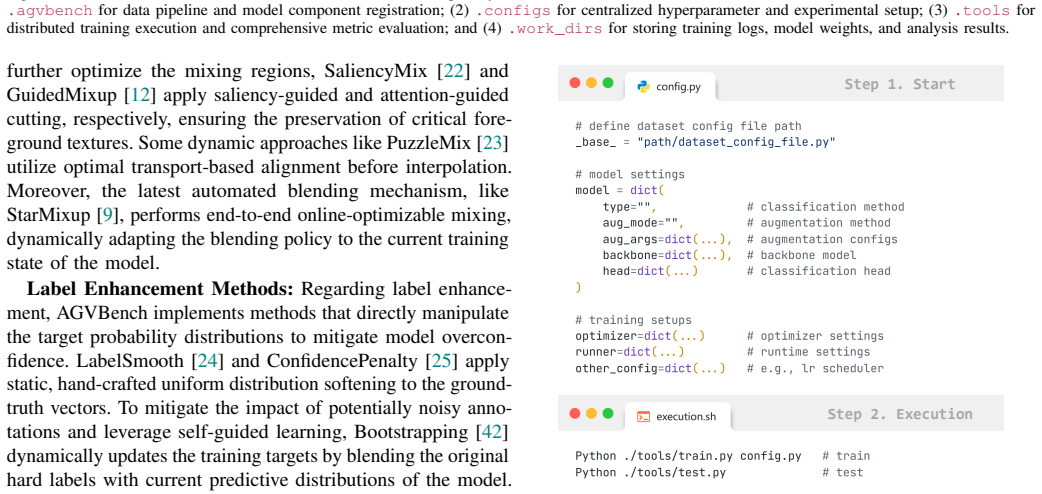The image size is (1042, 494).
Task: Click the 'optimizer=dict(...)' code line
Action: coord(640,336)
